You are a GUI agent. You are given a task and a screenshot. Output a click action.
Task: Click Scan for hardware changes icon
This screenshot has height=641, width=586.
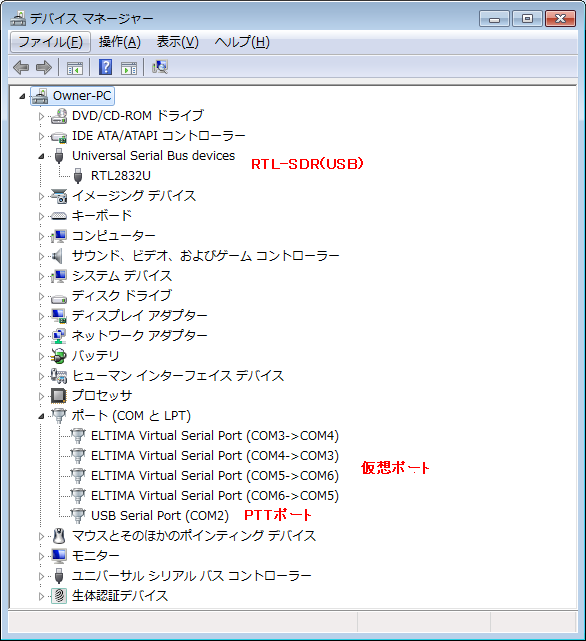pyautogui.click(x=160, y=67)
